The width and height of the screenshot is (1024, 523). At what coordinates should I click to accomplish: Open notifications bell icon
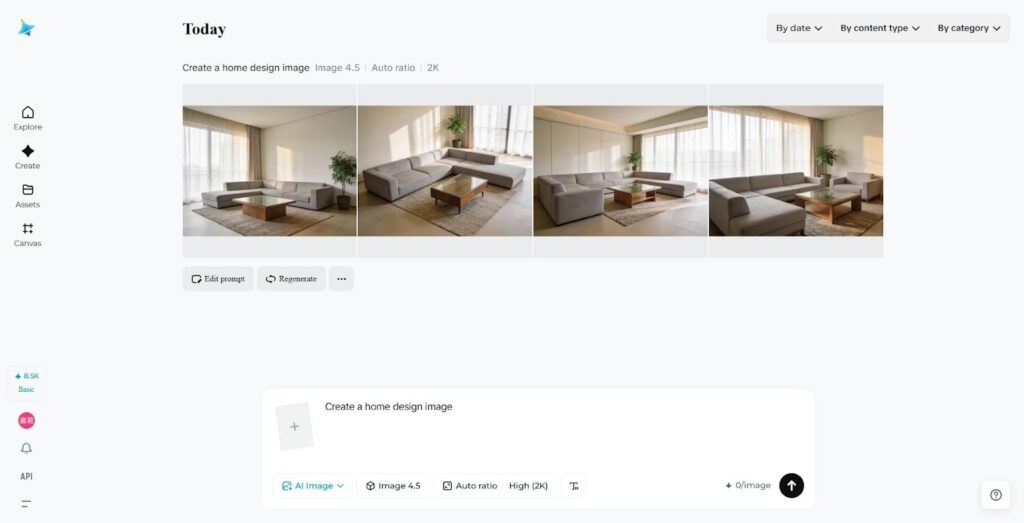(26, 448)
